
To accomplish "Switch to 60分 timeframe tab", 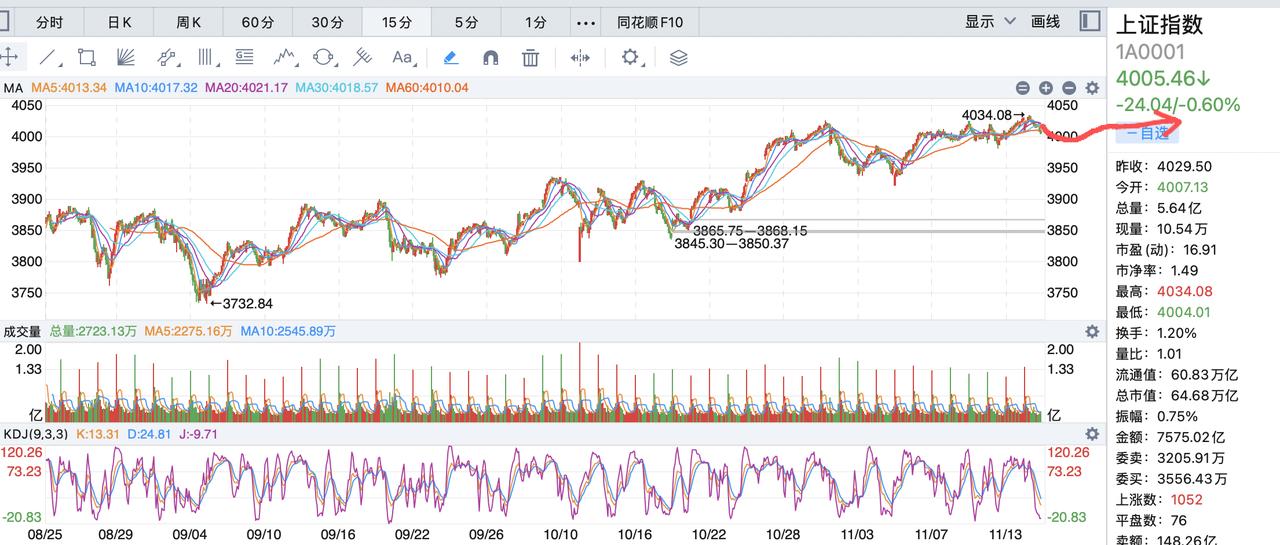I will [257, 22].
